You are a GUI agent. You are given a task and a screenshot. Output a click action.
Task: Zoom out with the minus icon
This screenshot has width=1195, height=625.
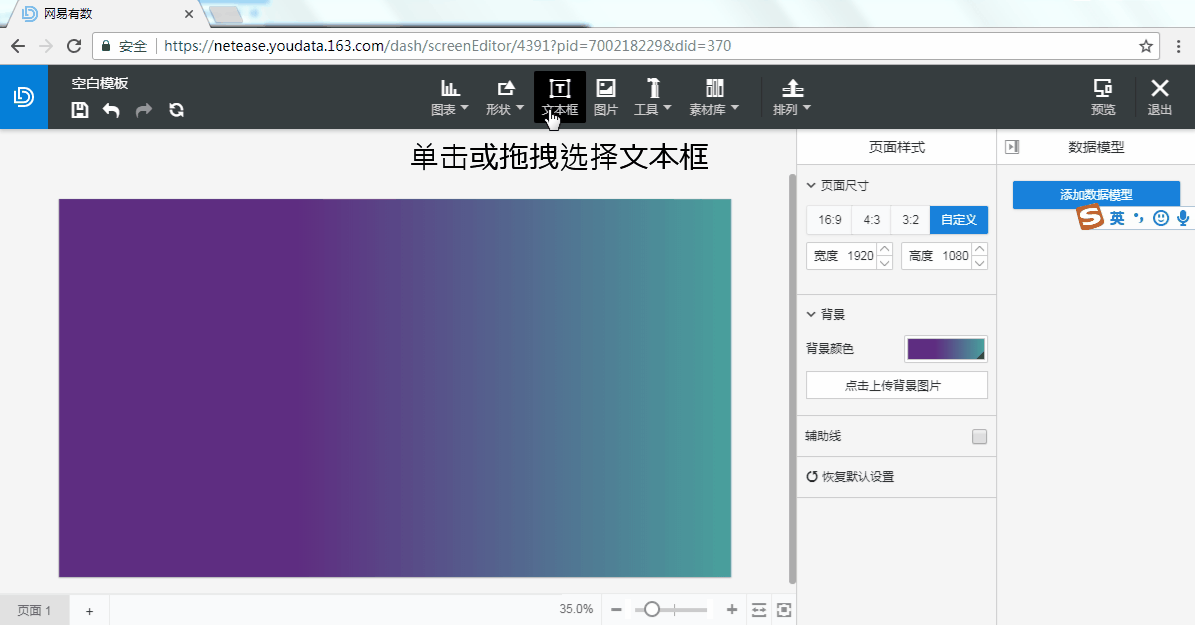617,610
